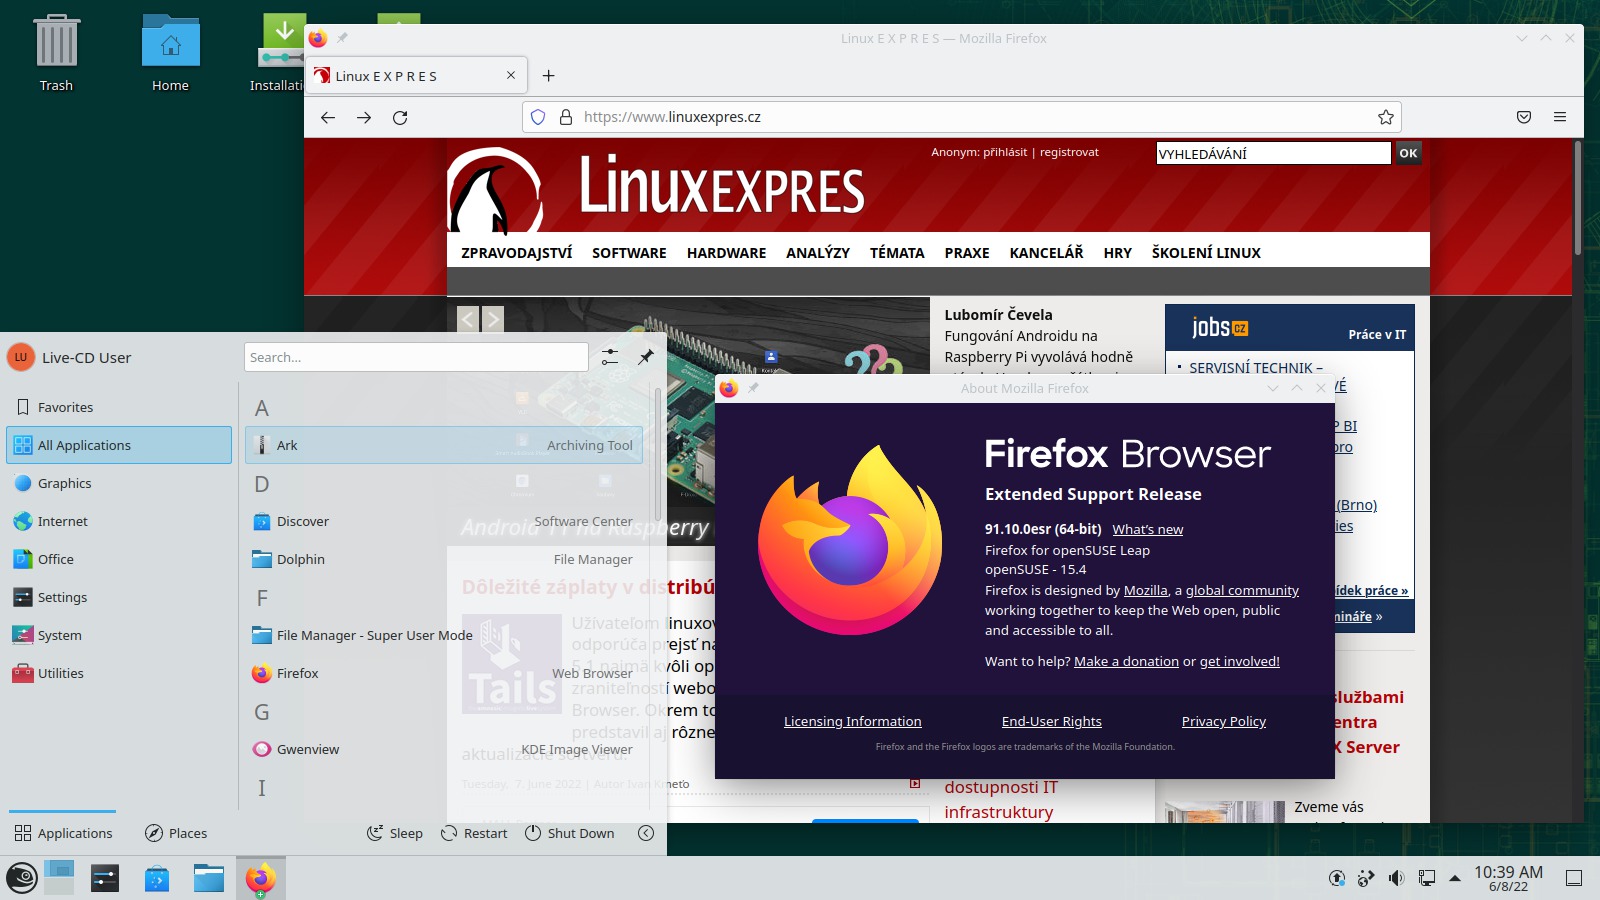This screenshot has height=900, width=1600.
Task: Click the Firefox back arrow button
Action: (x=328, y=117)
